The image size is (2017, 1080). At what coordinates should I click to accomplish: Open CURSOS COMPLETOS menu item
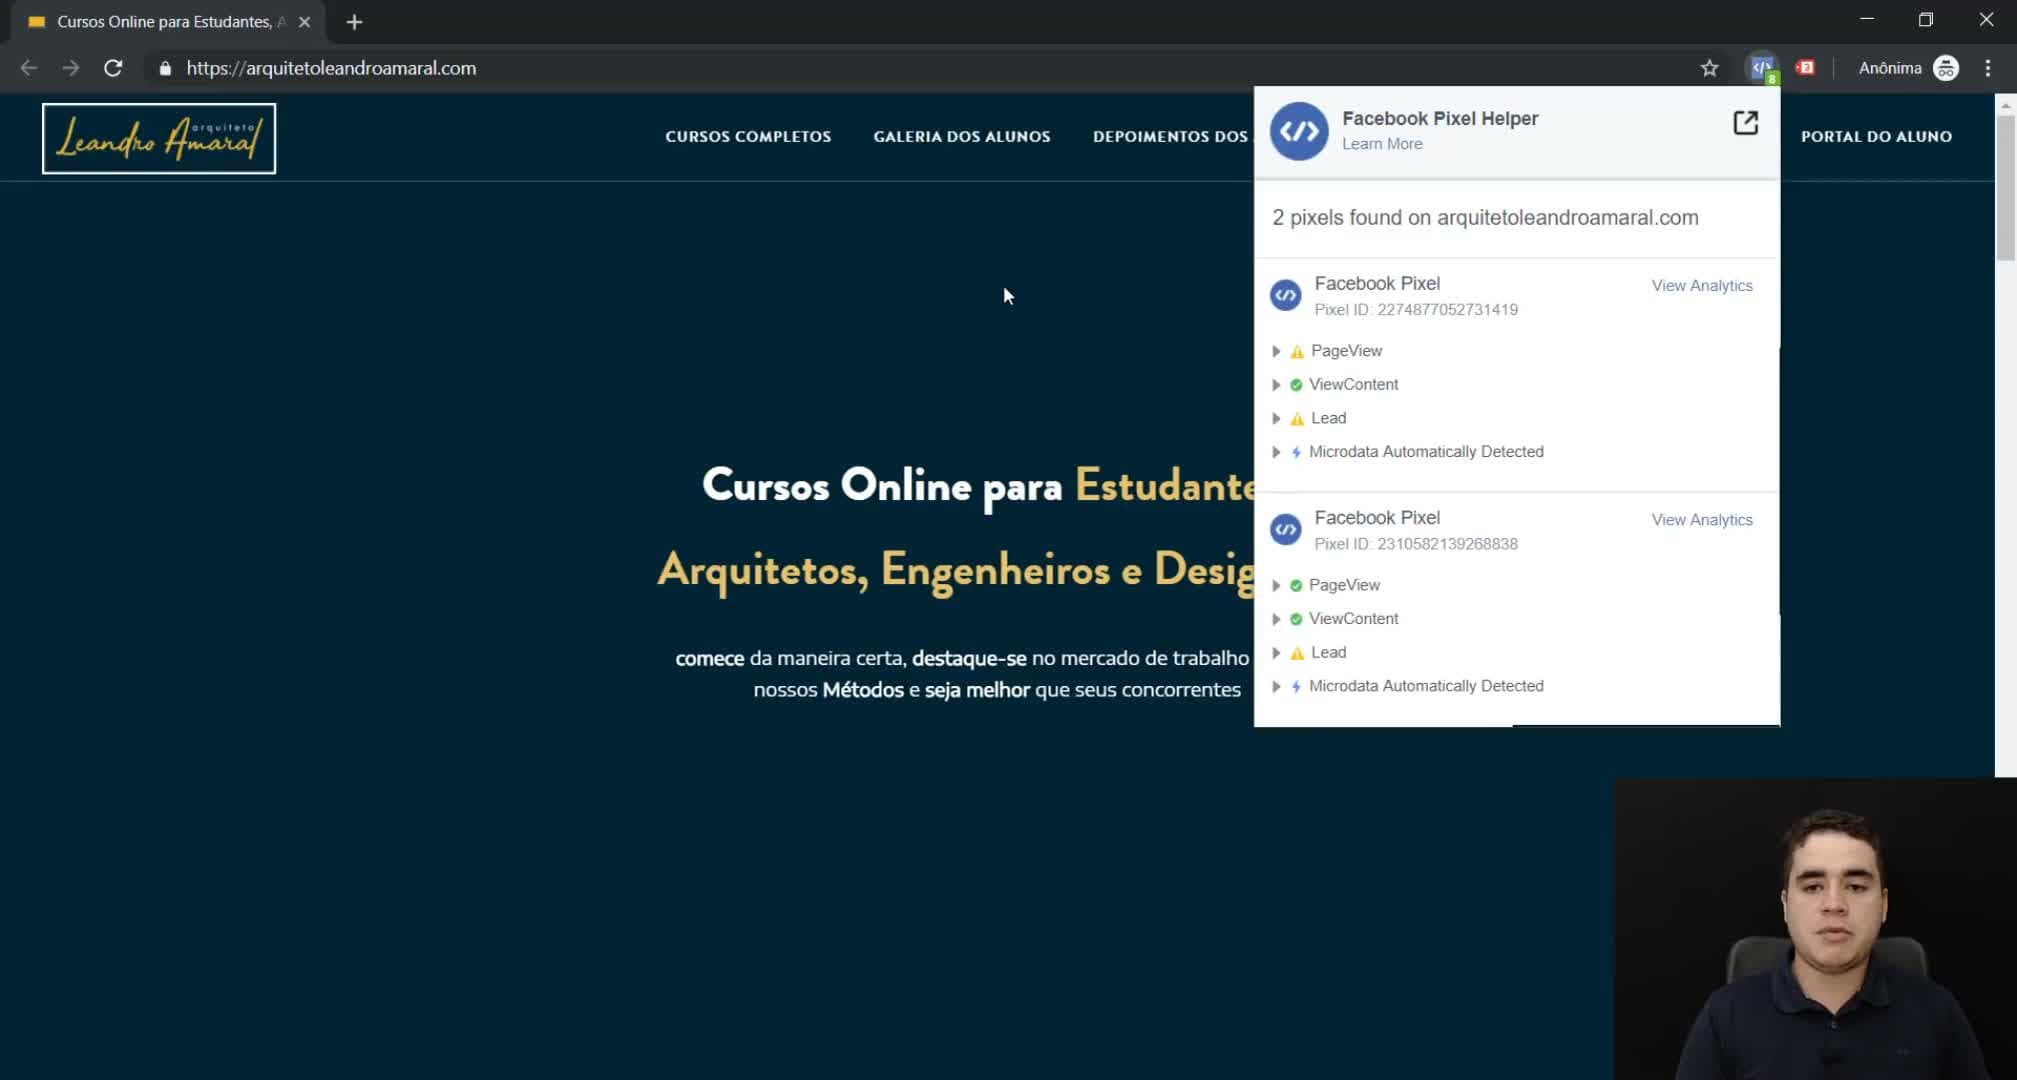point(748,136)
